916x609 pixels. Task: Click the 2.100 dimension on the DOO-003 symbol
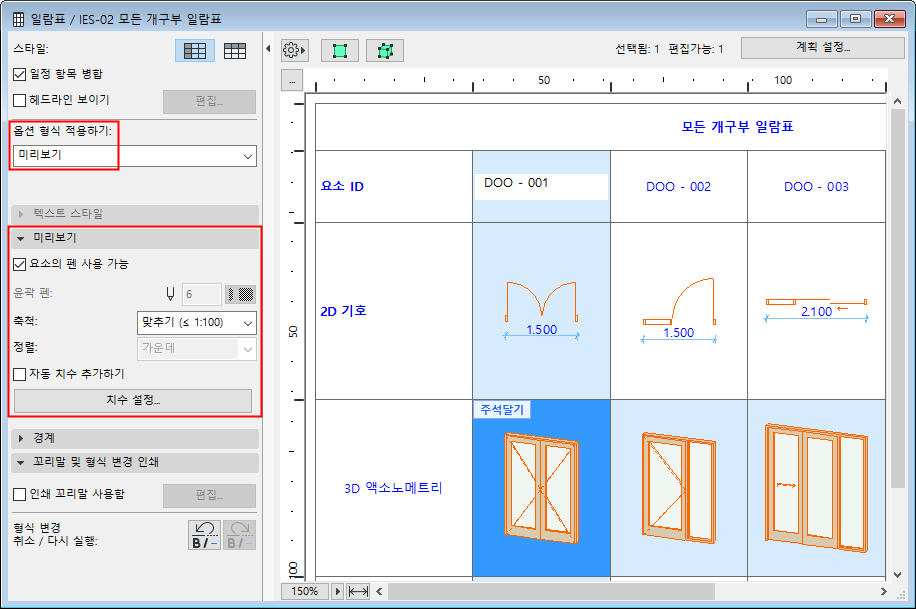(x=816, y=312)
